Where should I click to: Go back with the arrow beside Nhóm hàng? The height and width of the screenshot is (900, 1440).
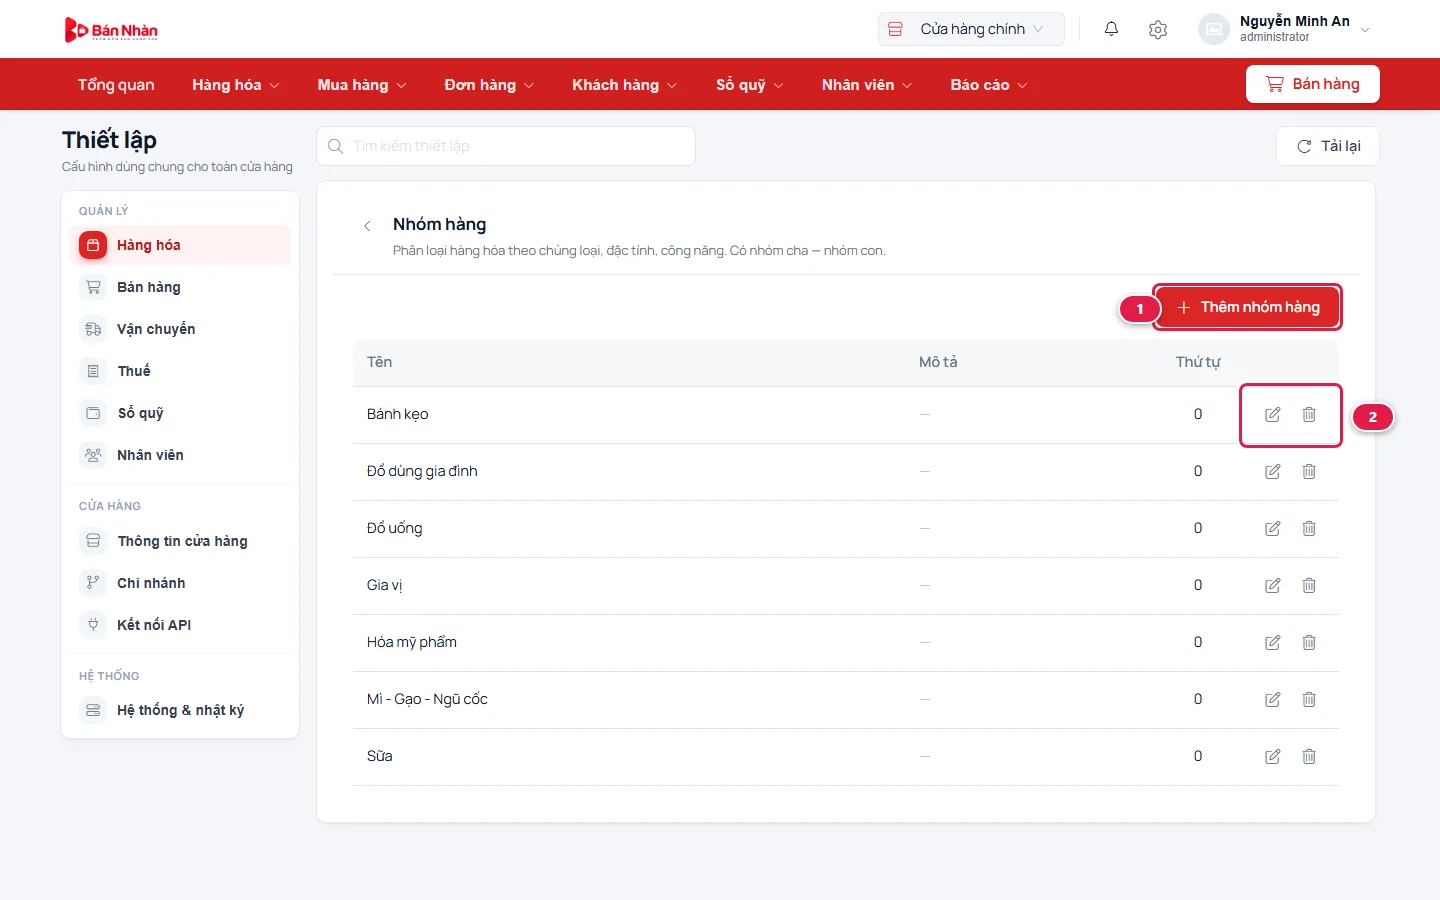[367, 226]
